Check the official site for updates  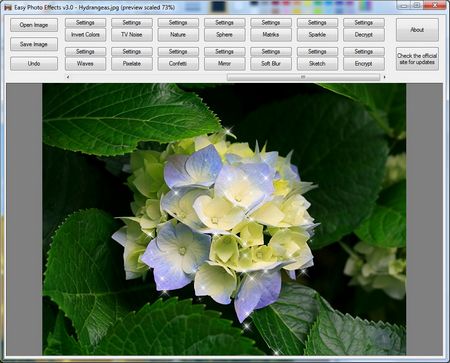coord(417,59)
